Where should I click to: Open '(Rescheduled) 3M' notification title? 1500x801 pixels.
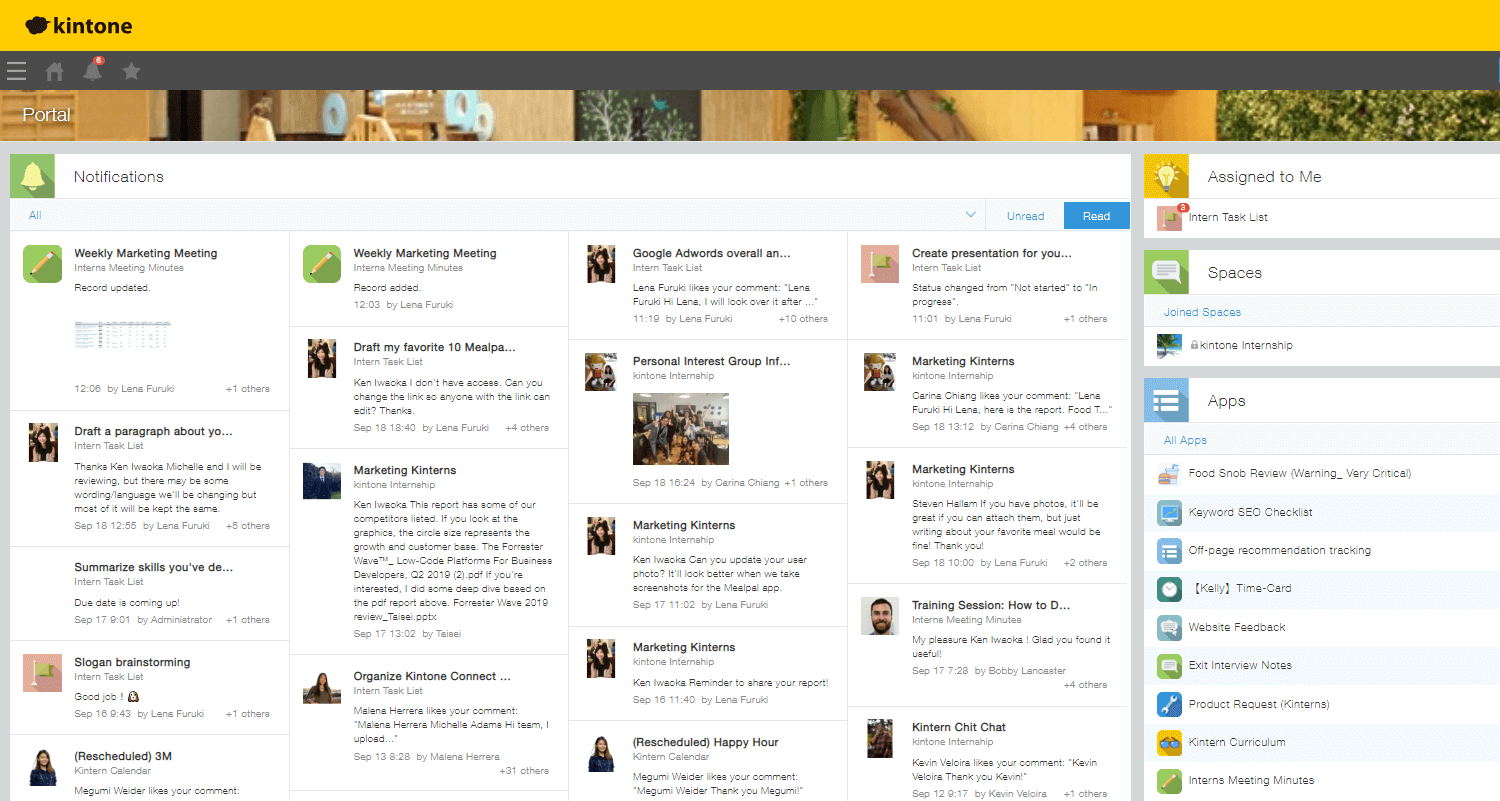pos(123,756)
